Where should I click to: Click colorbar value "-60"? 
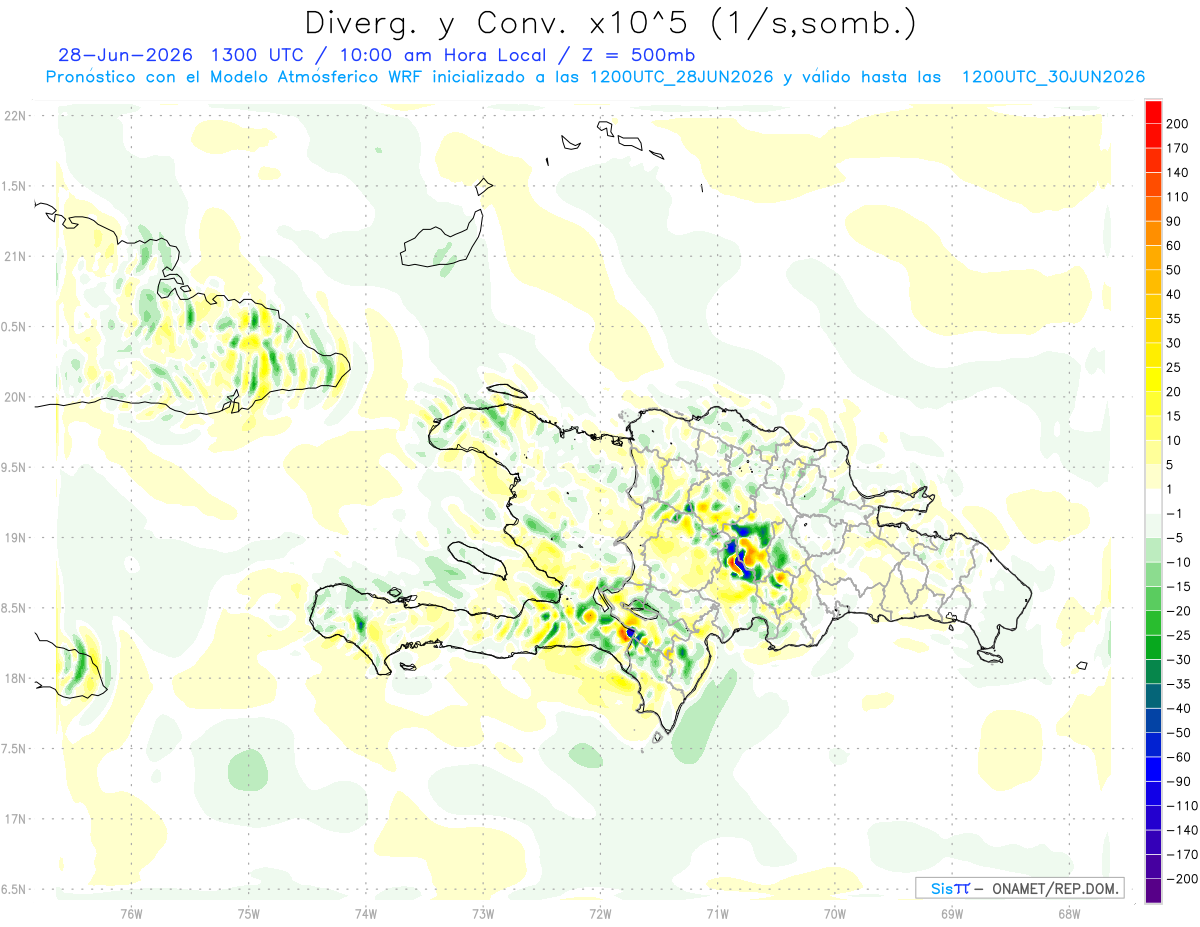(x=1179, y=757)
